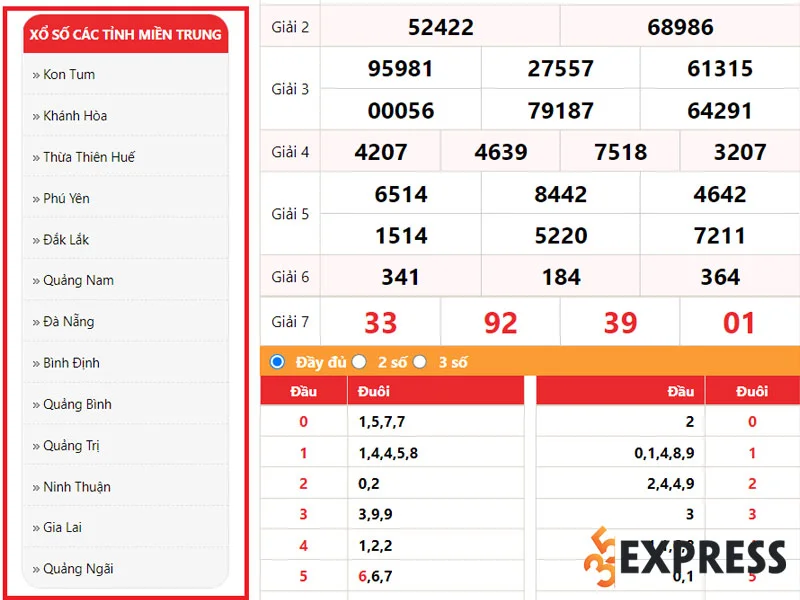The height and width of the screenshot is (600, 800).
Task: Click the Giải 5 number 1514
Action: coord(401,236)
